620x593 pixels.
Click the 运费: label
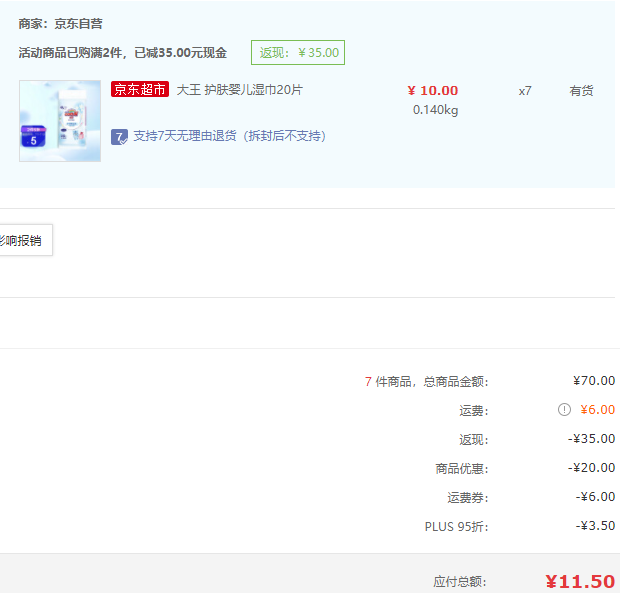pyautogui.click(x=474, y=411)
